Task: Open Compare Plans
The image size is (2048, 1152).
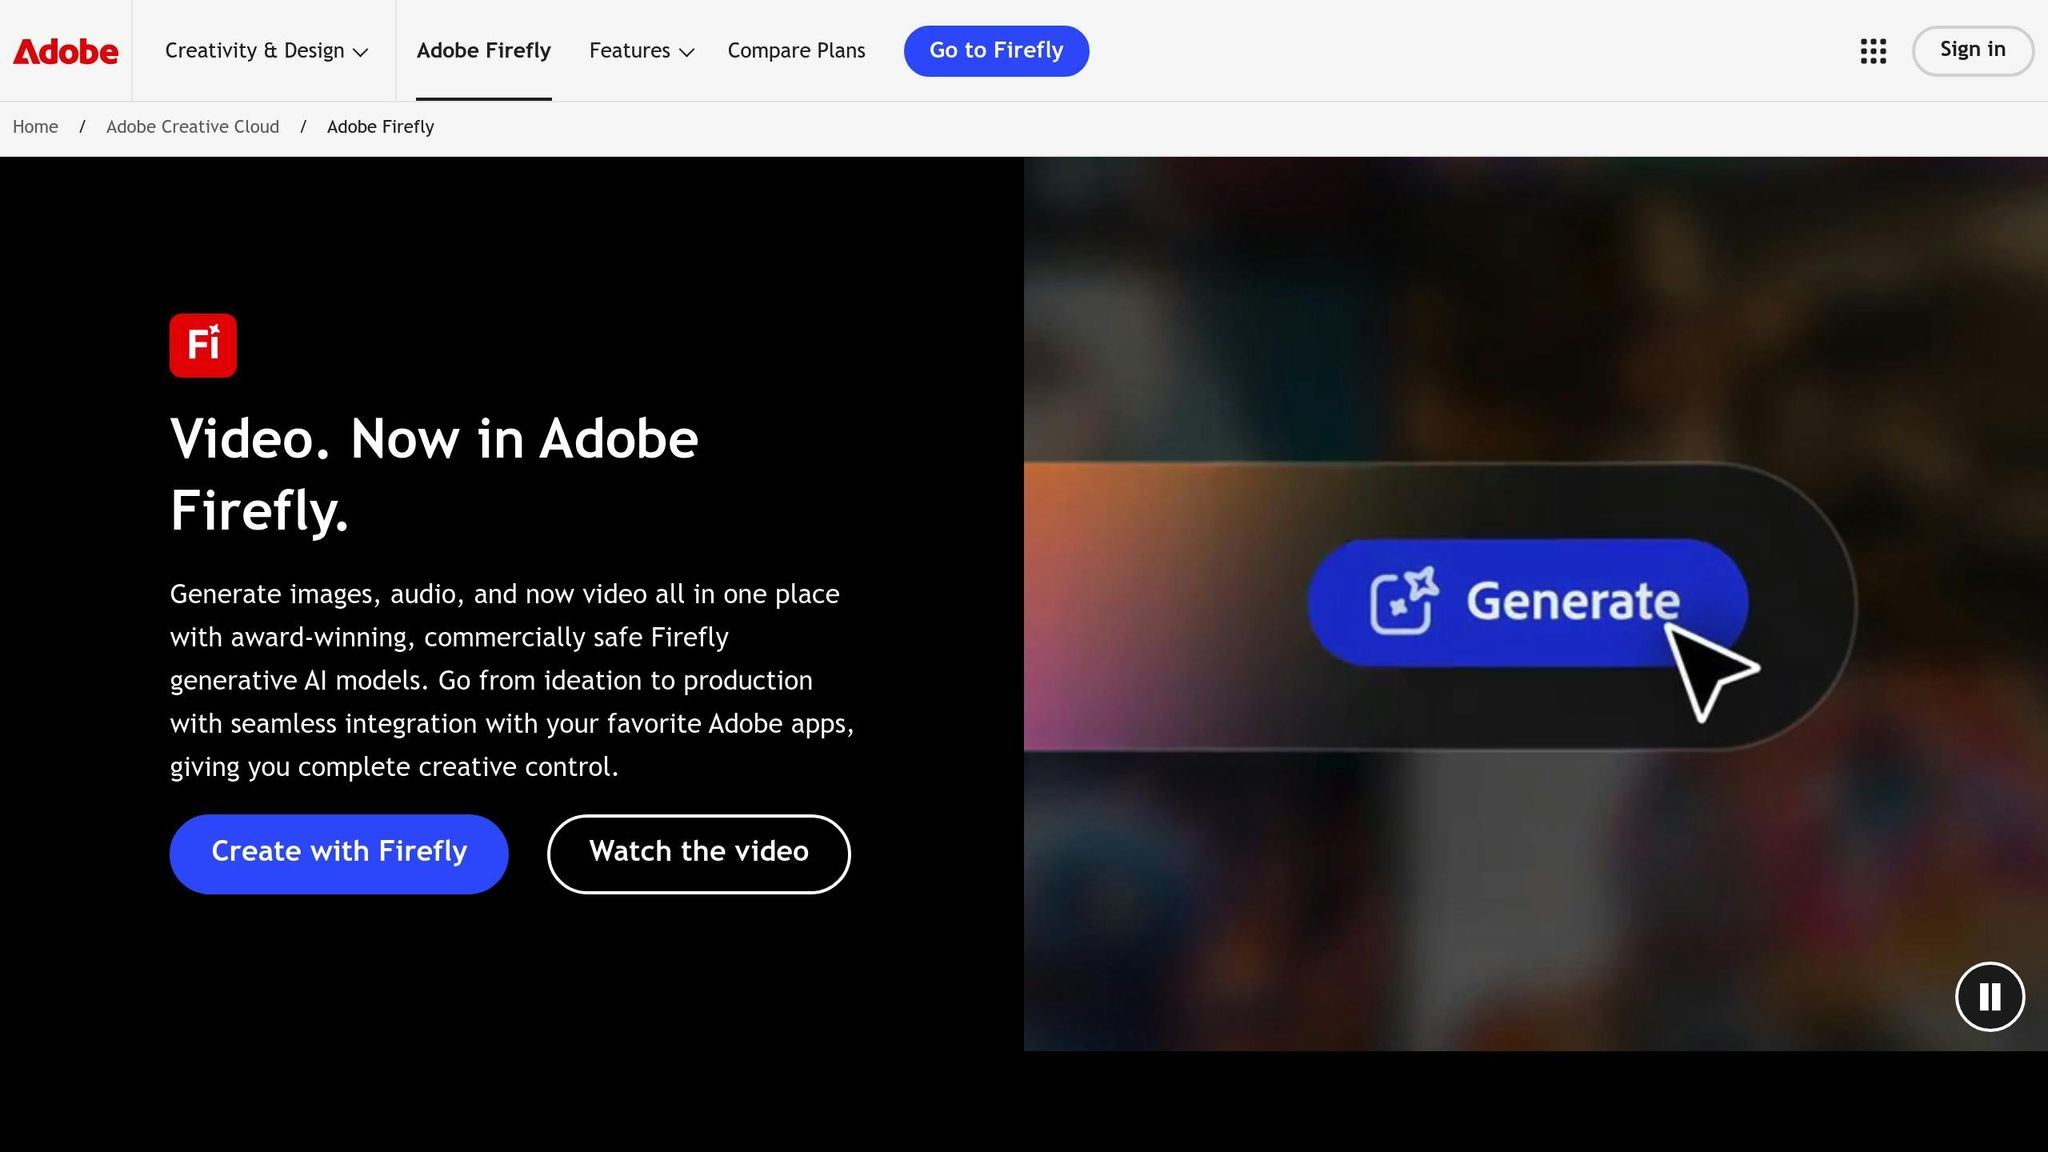Action: pyautogui.click(x=796, y=51)
